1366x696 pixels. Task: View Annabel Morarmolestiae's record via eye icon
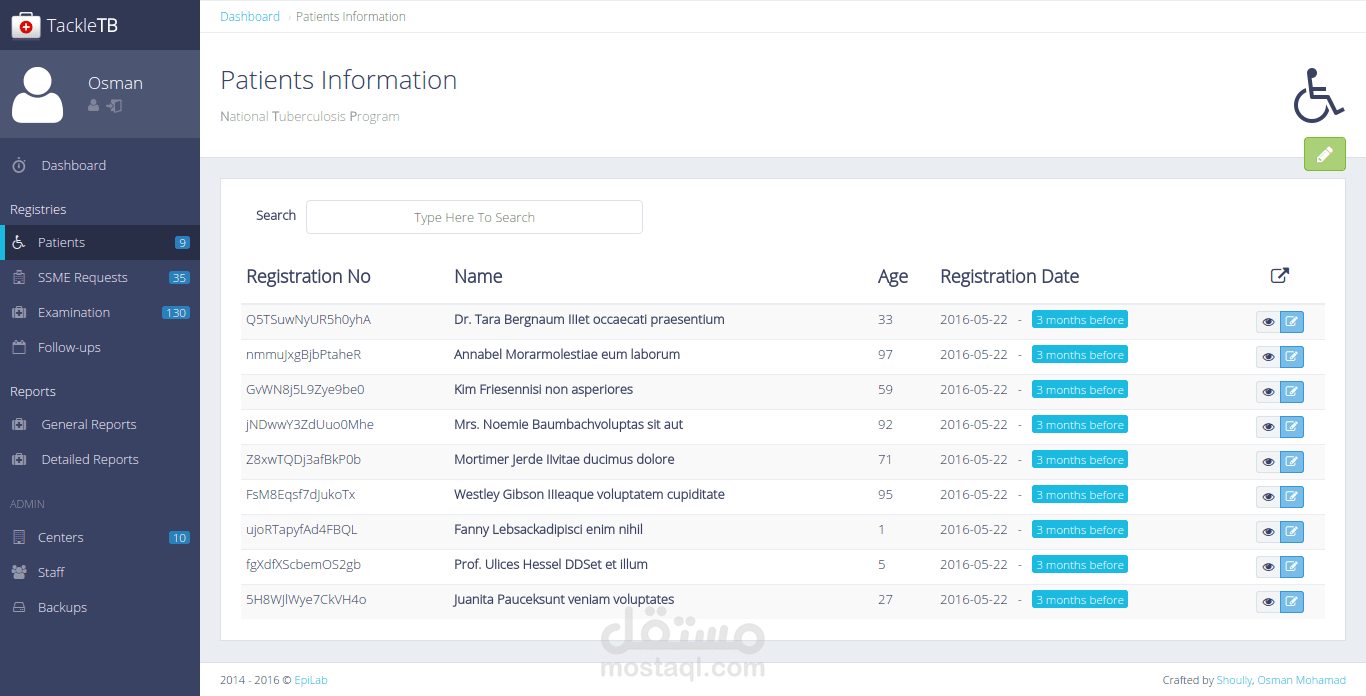point(1268,357)
